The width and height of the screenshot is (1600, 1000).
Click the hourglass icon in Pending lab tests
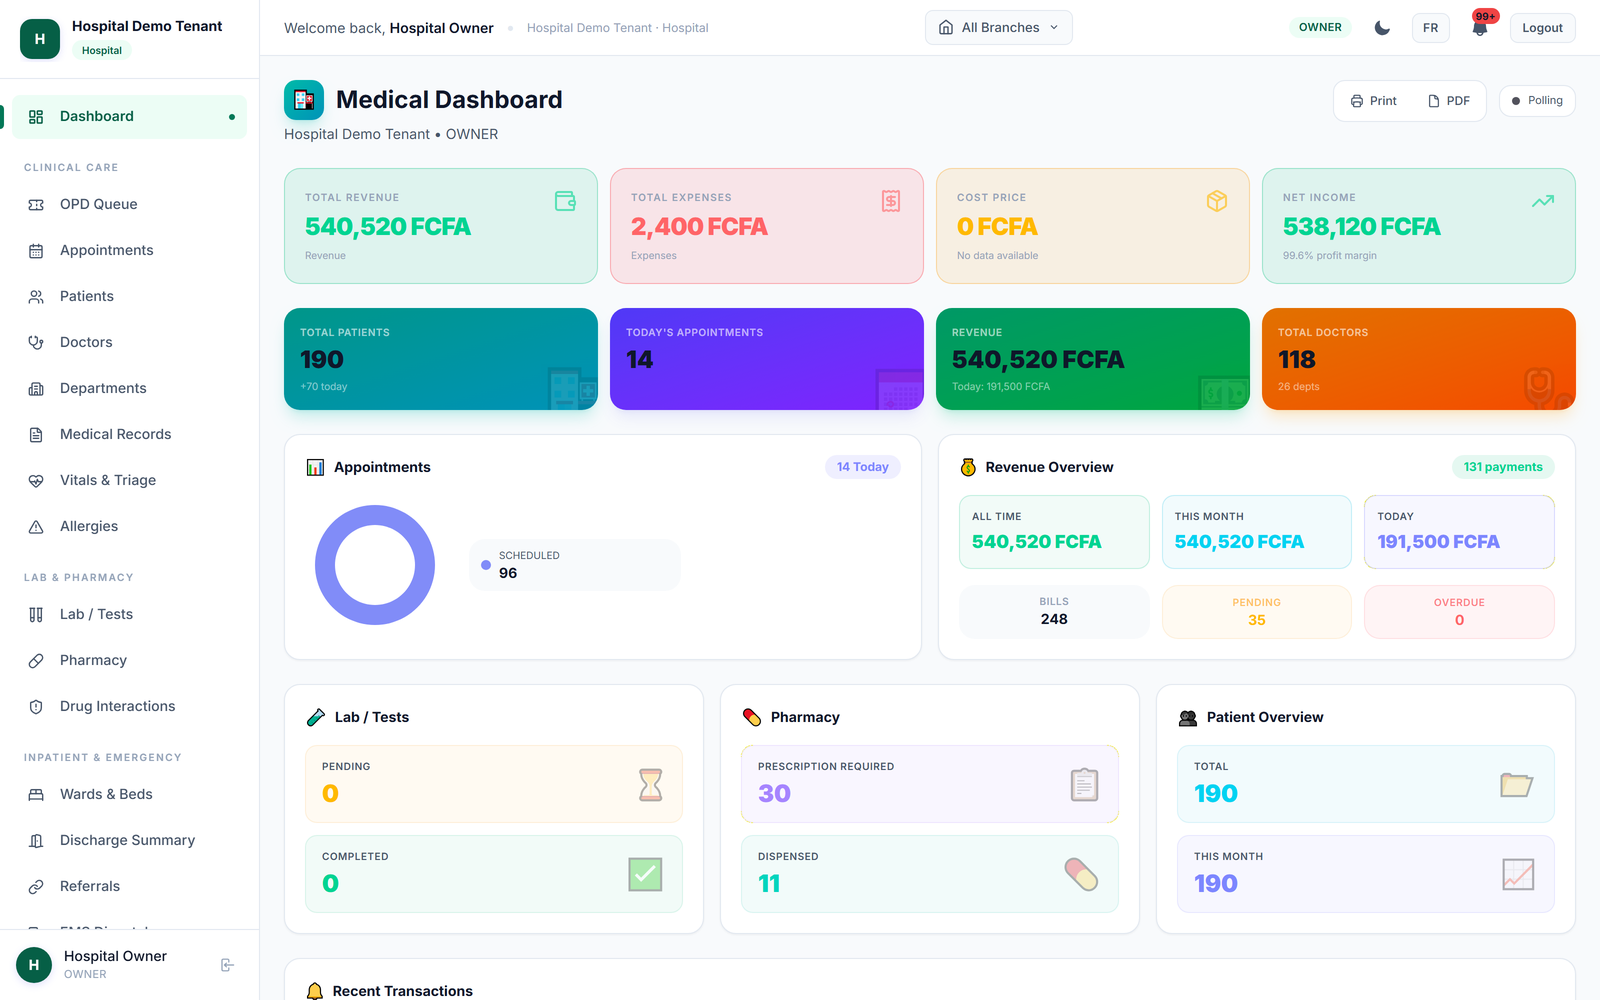pyautogui.click(x=651, y=785)
